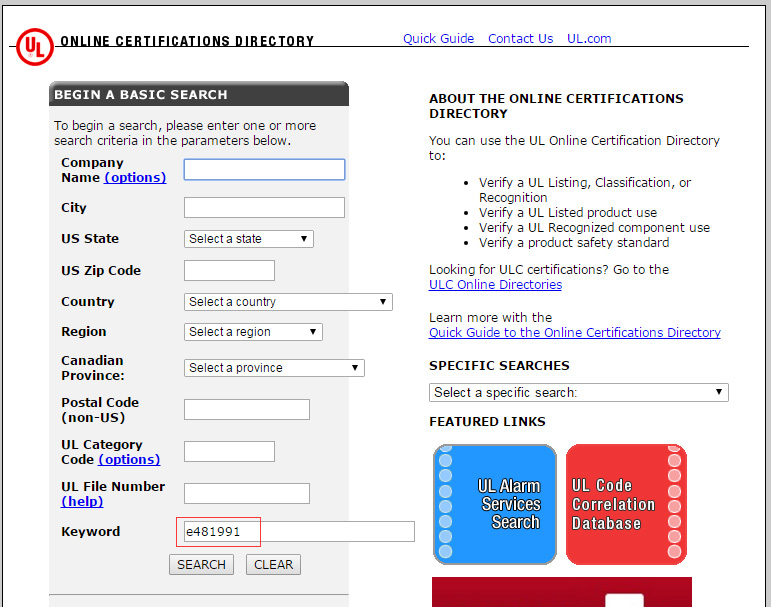Viewport: 771px width, 607px height.
Task: Expand the Select a specific search dropdown
Action: tap(579, 393)
